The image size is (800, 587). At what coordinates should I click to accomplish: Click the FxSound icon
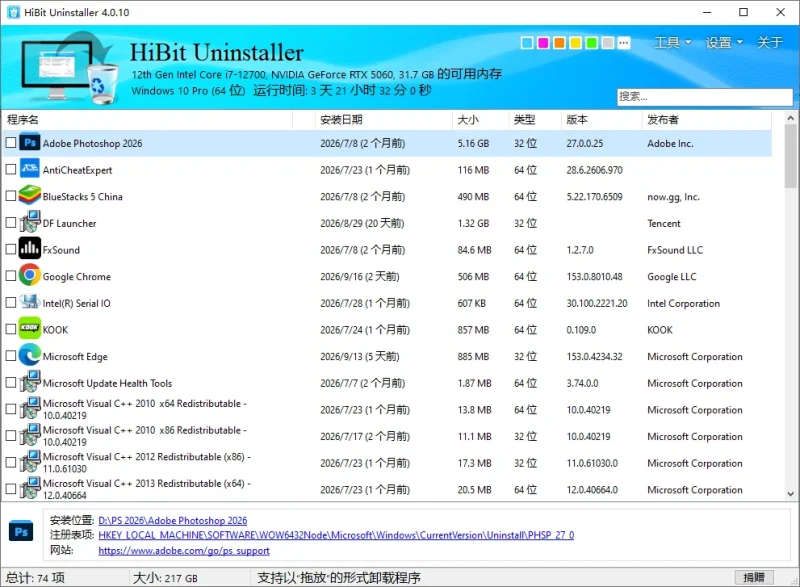pyautogui.click(x=30, y=249)
